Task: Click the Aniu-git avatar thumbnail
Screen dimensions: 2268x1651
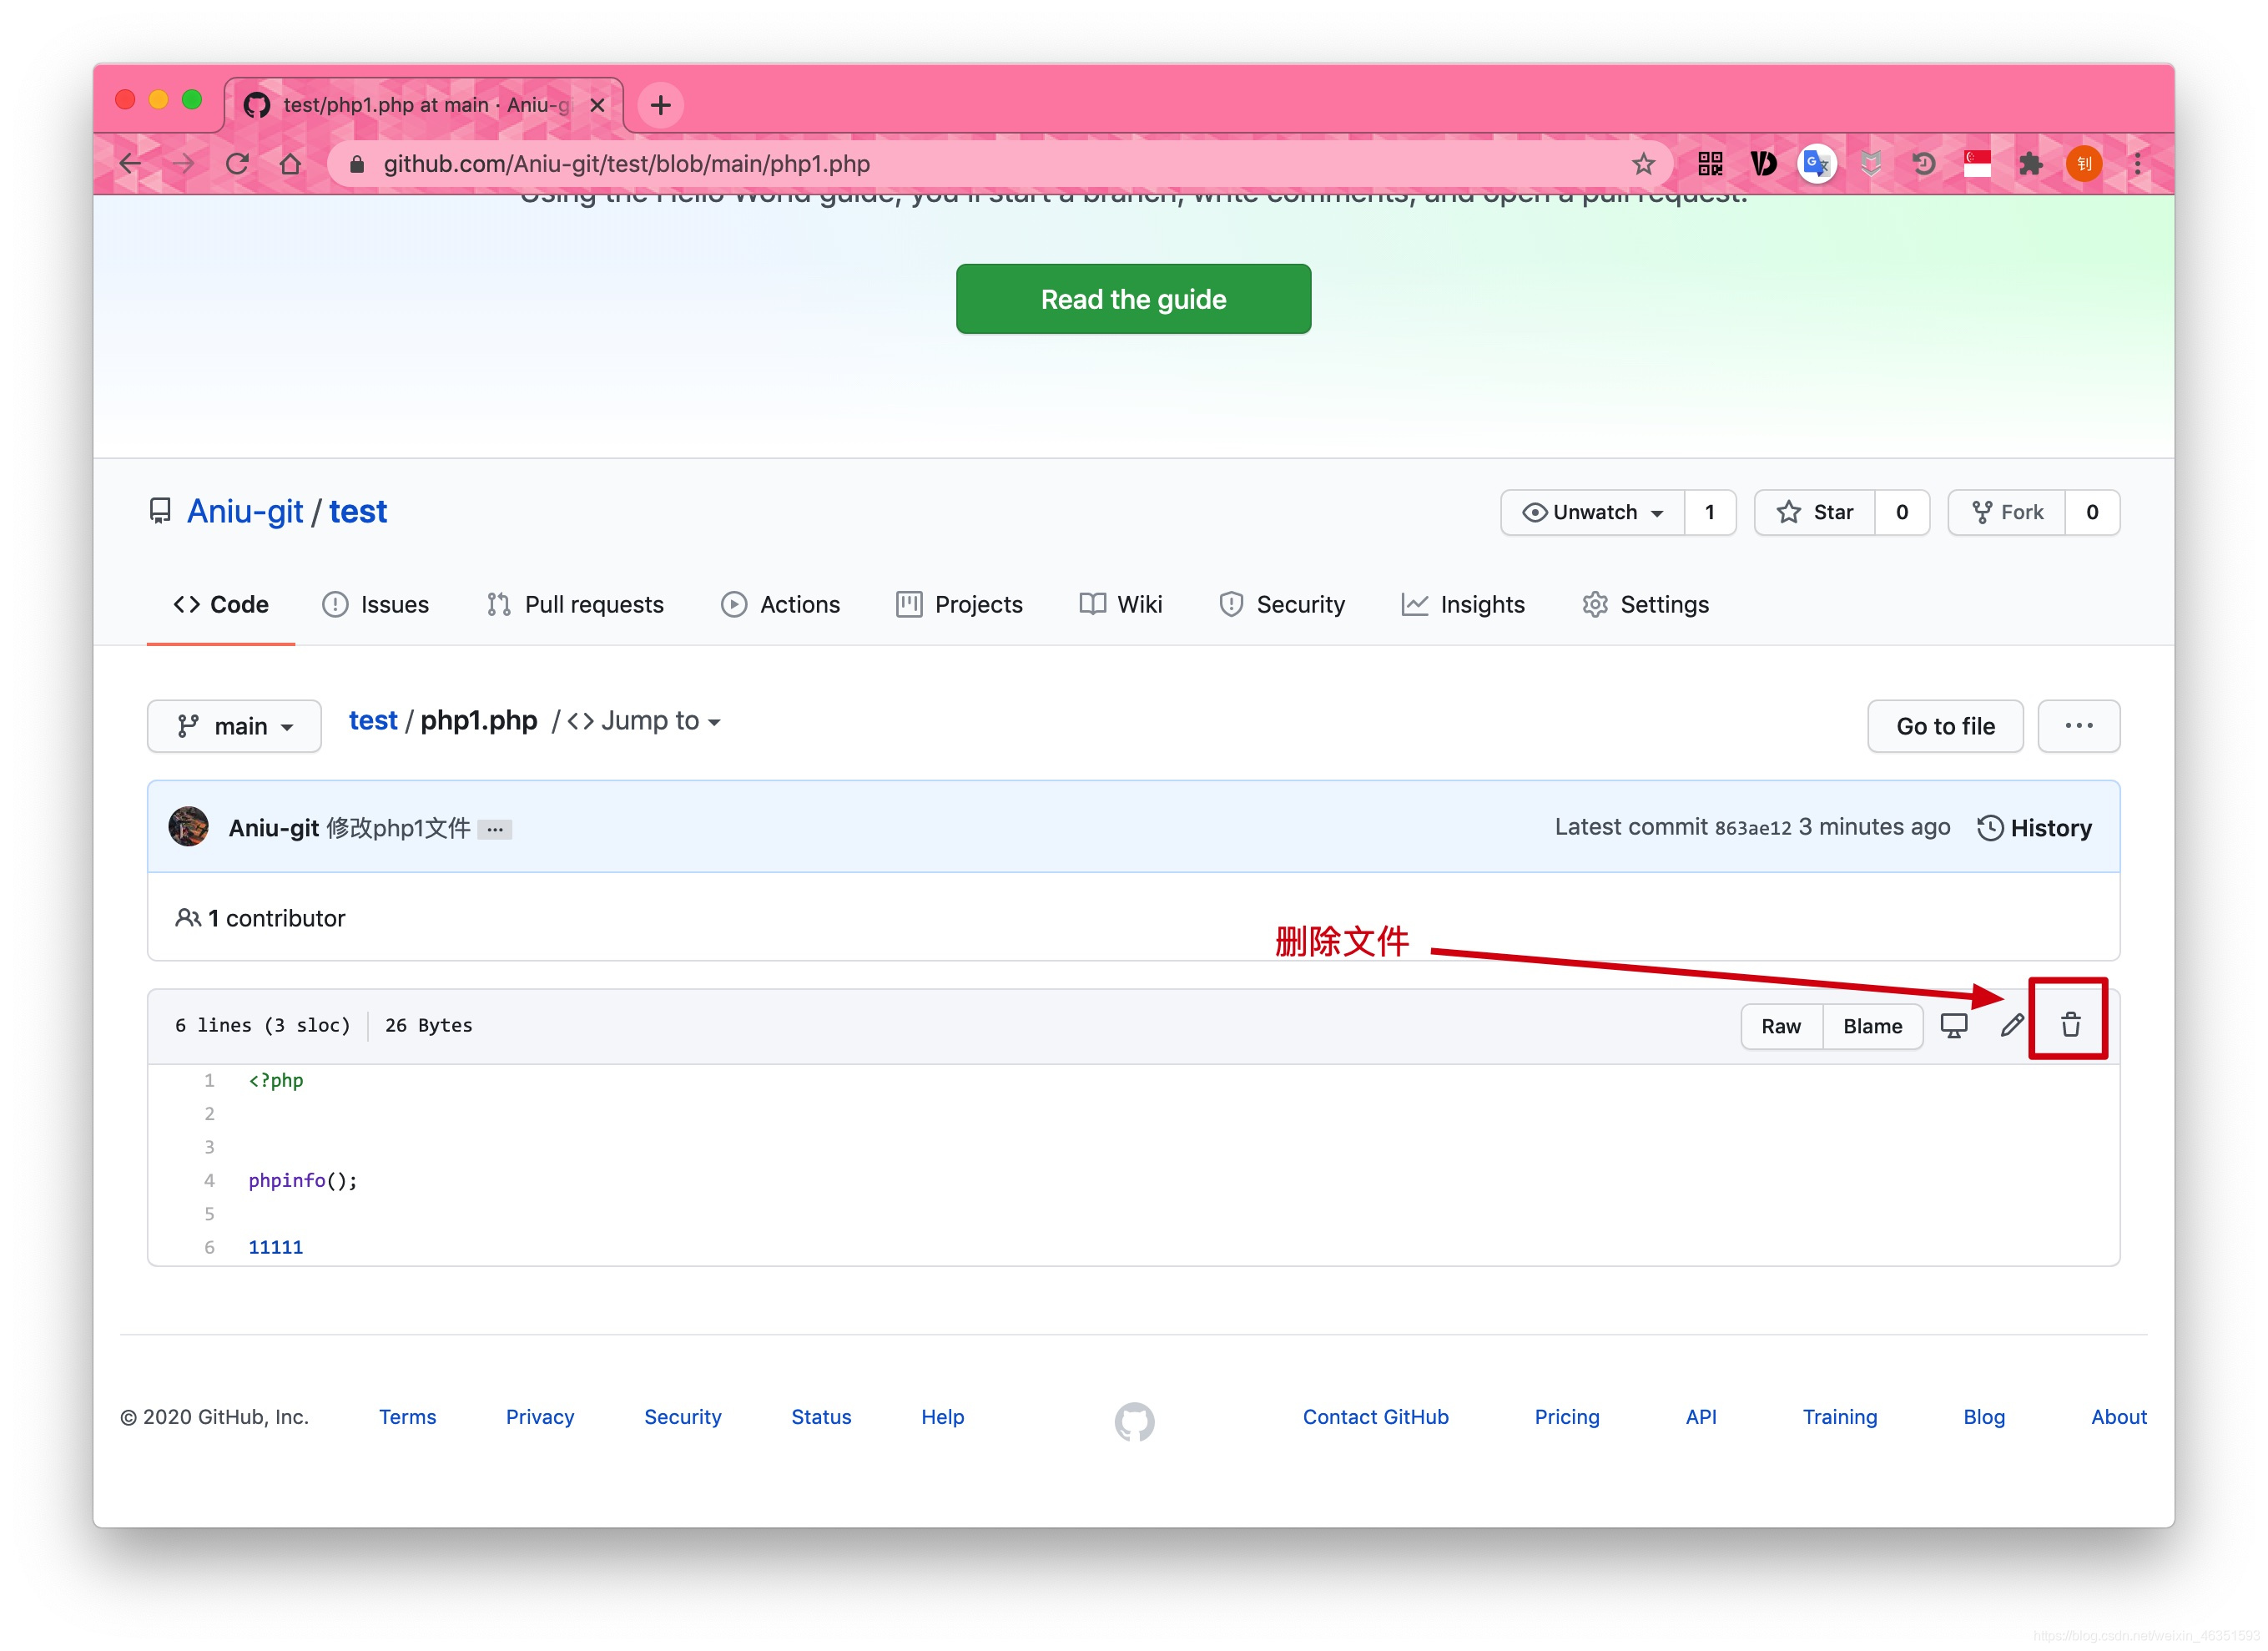Action: (x=189, y=827)
